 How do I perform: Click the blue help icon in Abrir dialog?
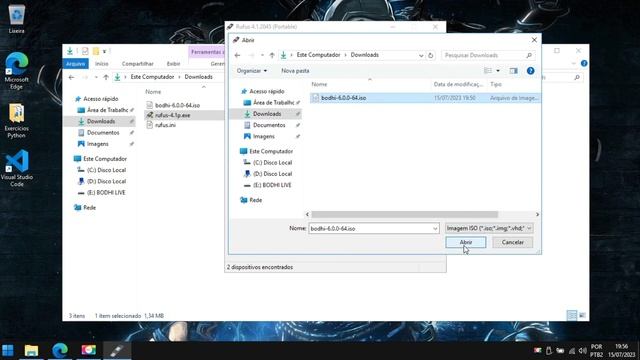[x=530, y=71]
